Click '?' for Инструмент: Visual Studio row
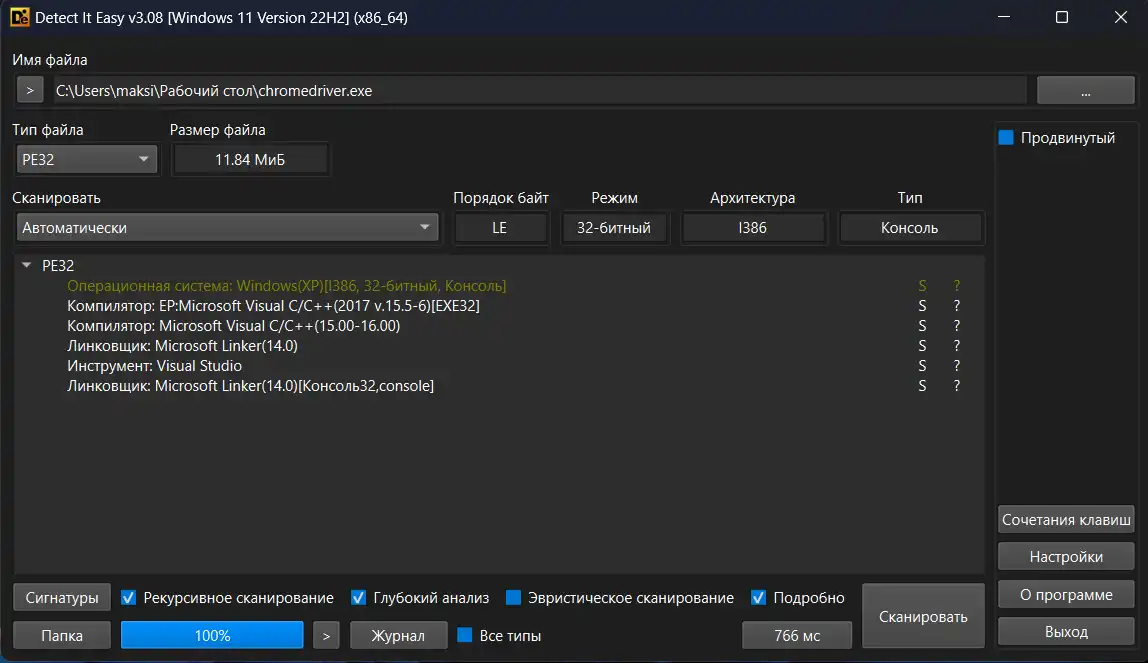The height and width of the screenshot is (663, 1148). click(956, 366)
